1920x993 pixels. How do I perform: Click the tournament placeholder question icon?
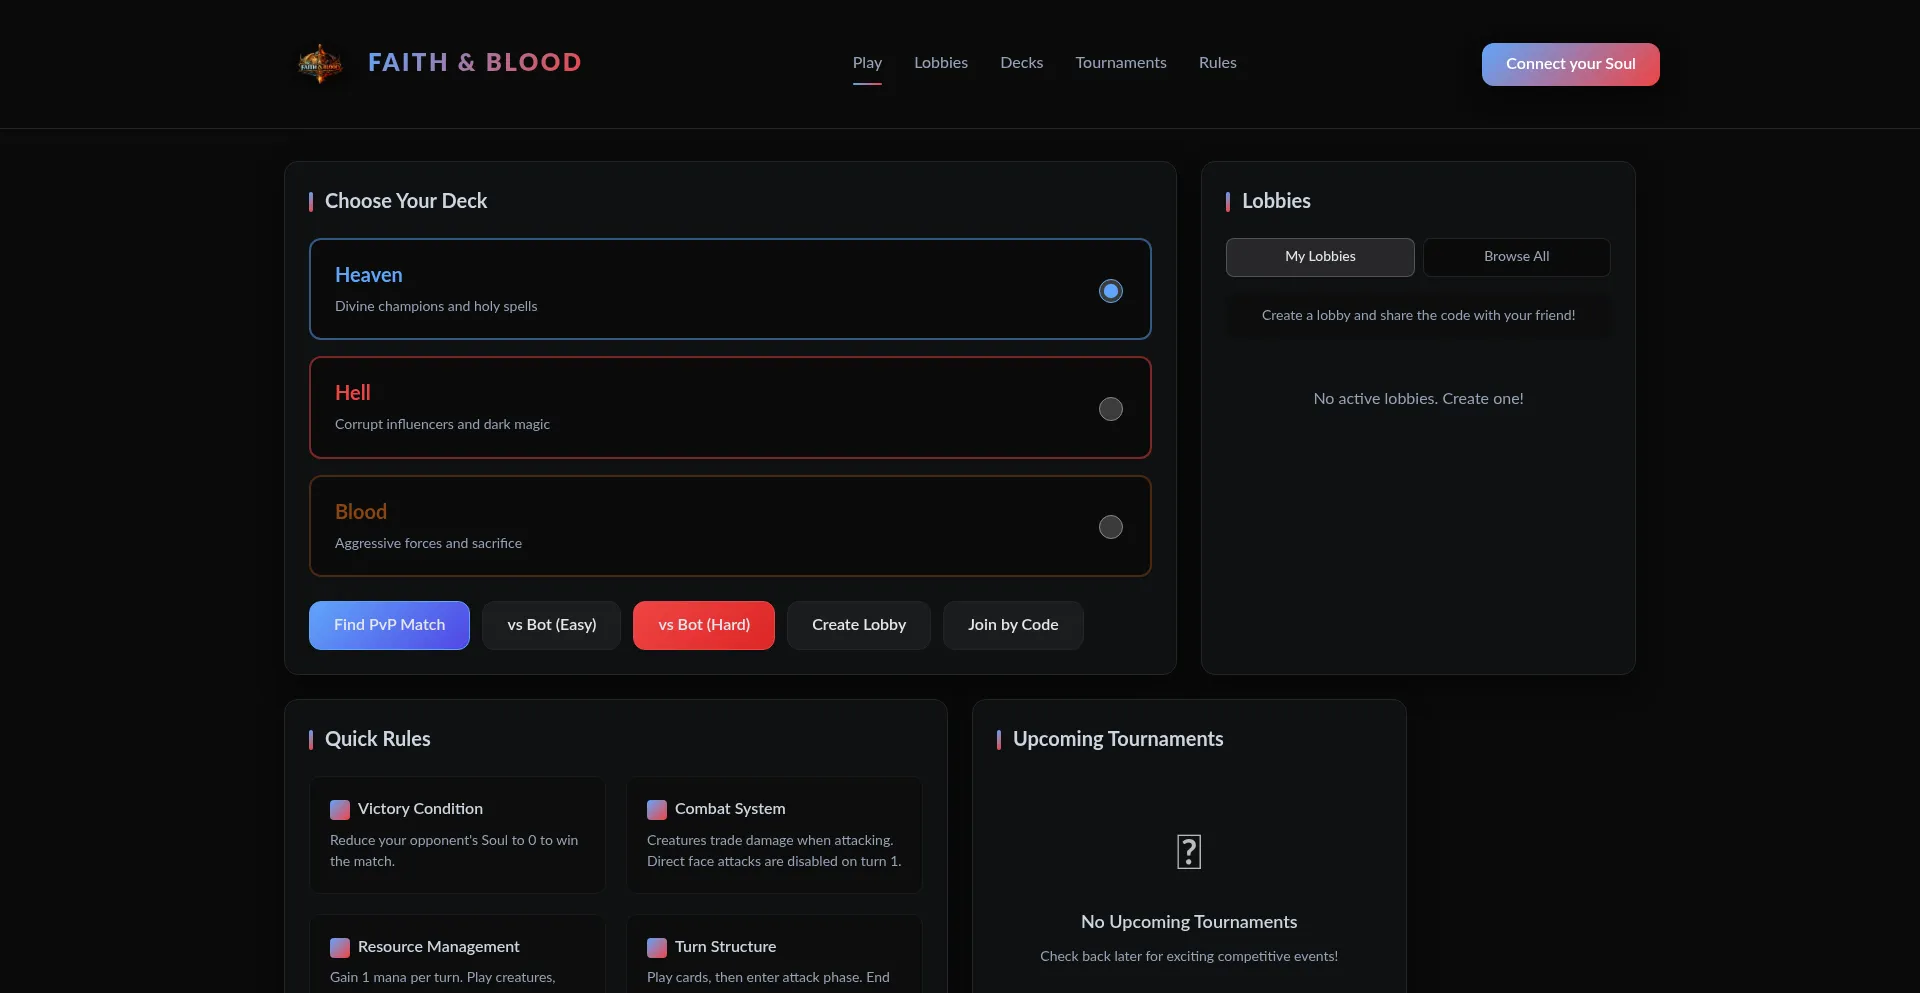[x=1187, y=851]
